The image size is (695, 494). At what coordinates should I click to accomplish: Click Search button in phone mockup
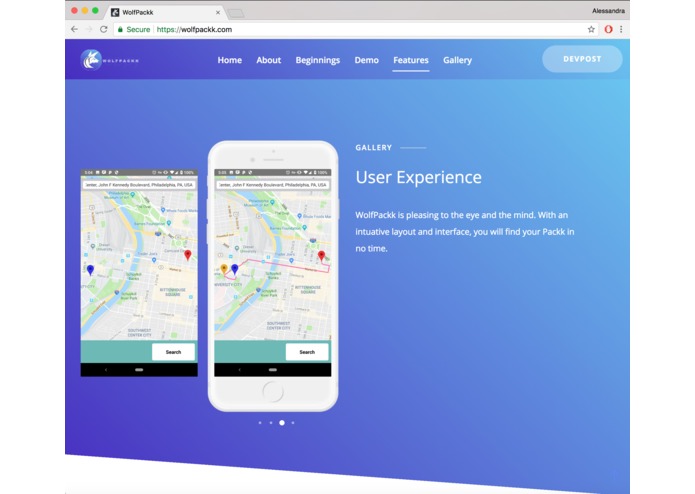(307, 352)
